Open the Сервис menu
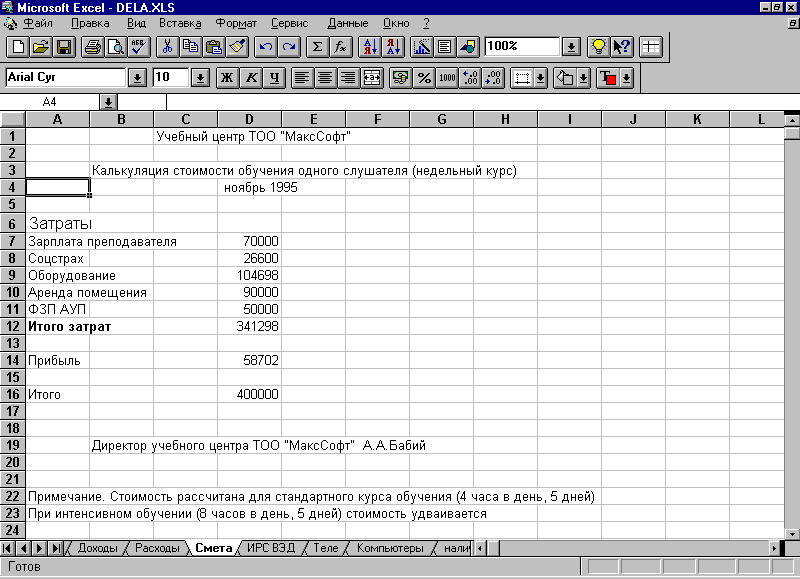800x579 pixels. pyautogui.click(x=289, y=23)
